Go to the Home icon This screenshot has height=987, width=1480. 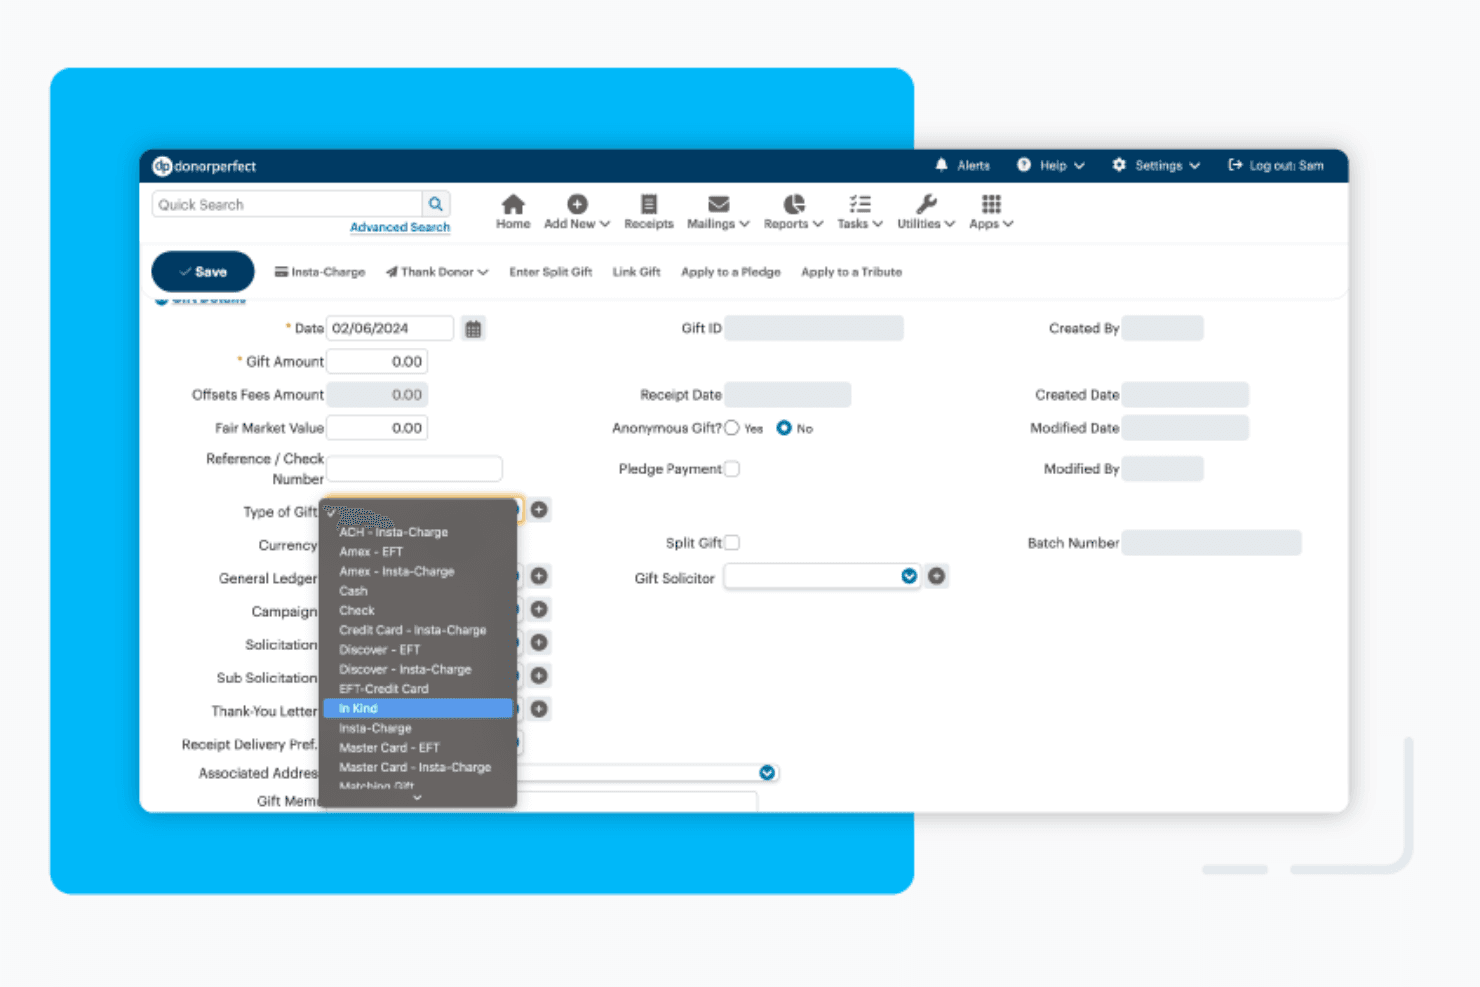pos(513,204)
